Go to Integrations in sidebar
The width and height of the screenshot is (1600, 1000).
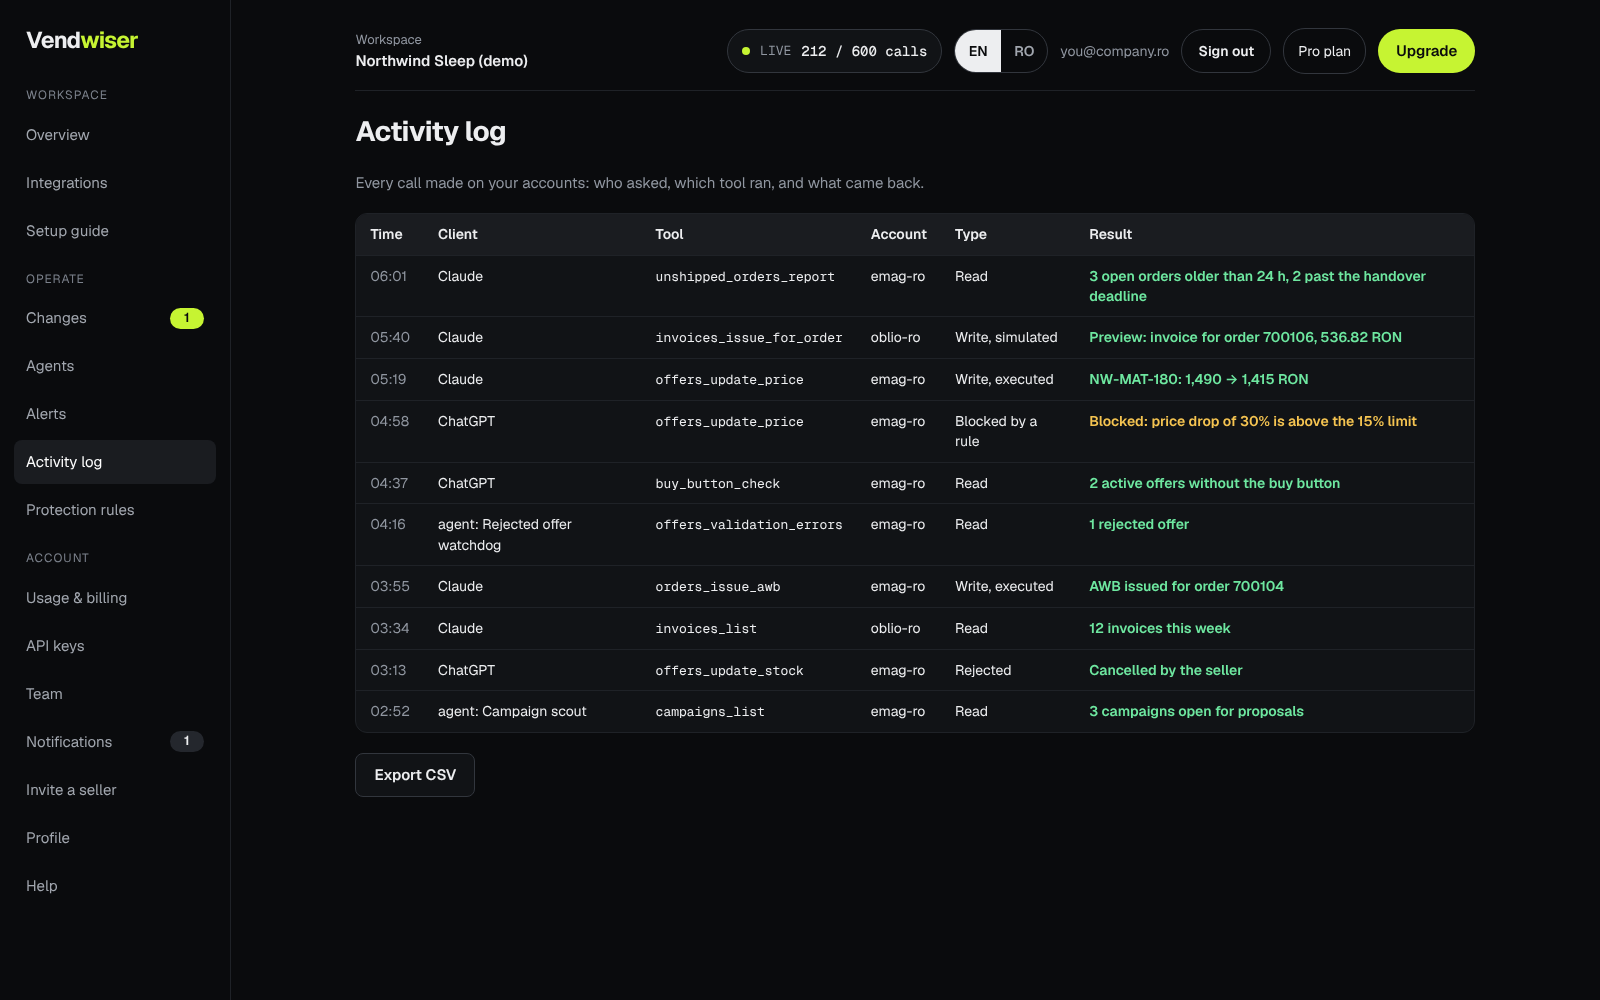tap(115, 183)
